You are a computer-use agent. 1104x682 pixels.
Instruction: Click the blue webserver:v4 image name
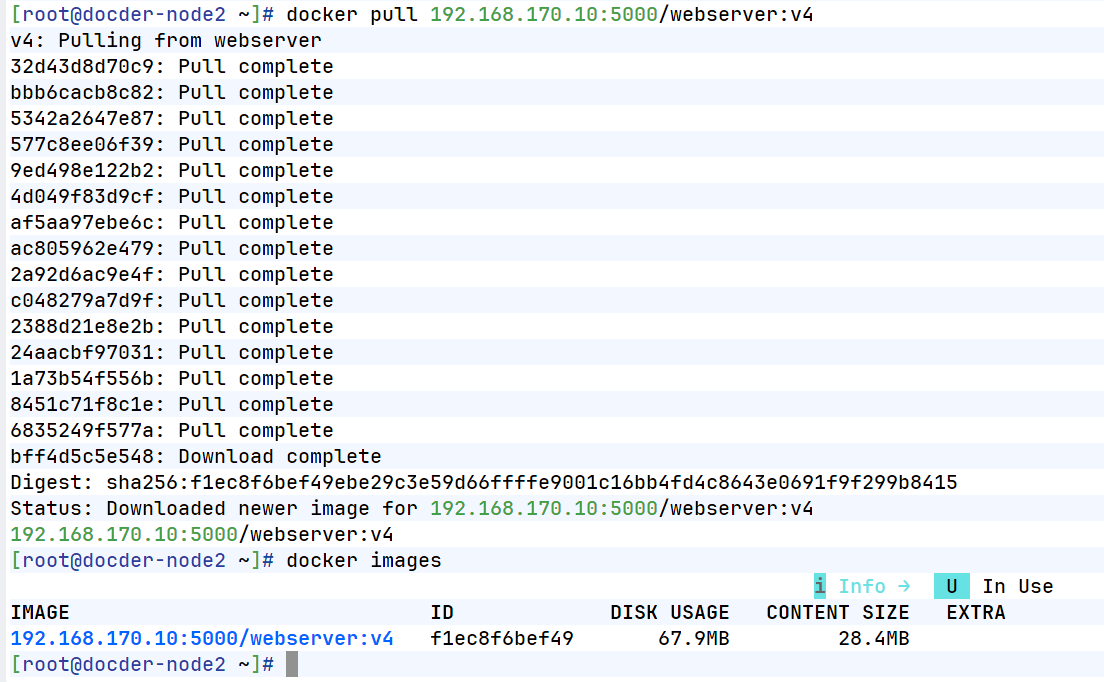(201, 638)
